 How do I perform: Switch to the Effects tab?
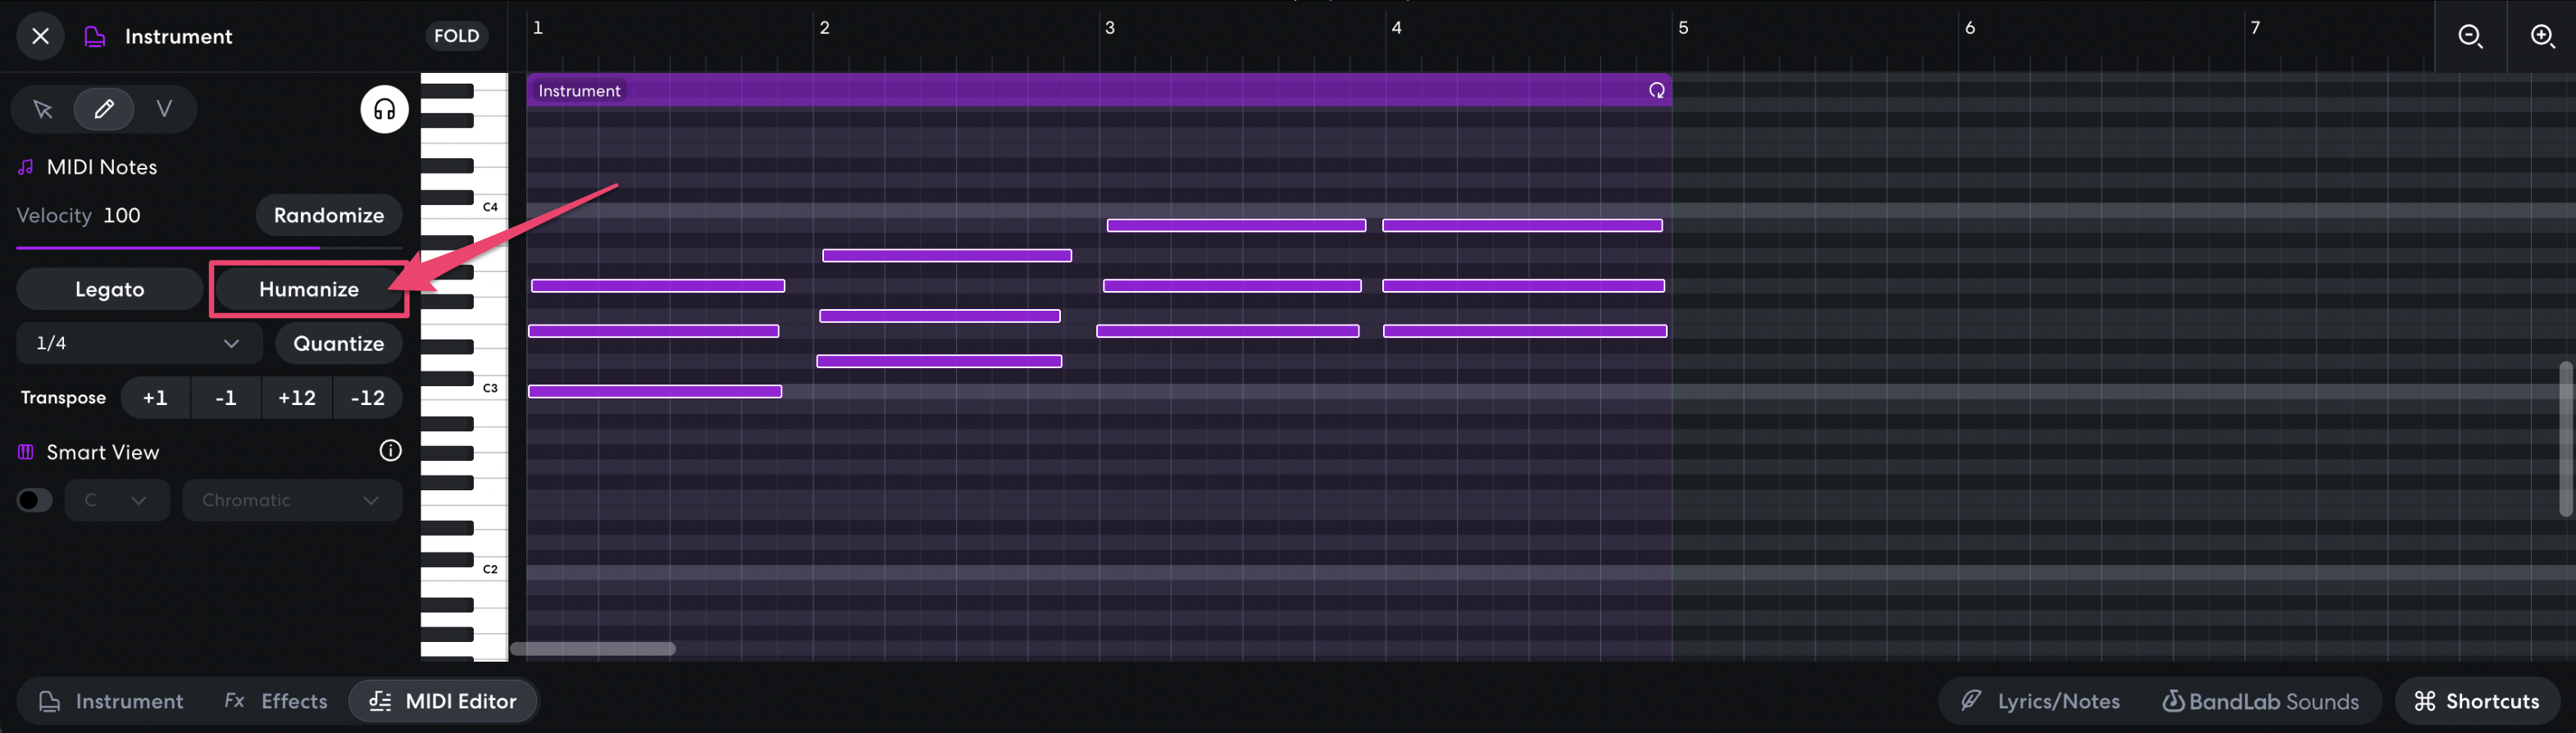coord(276,701)
